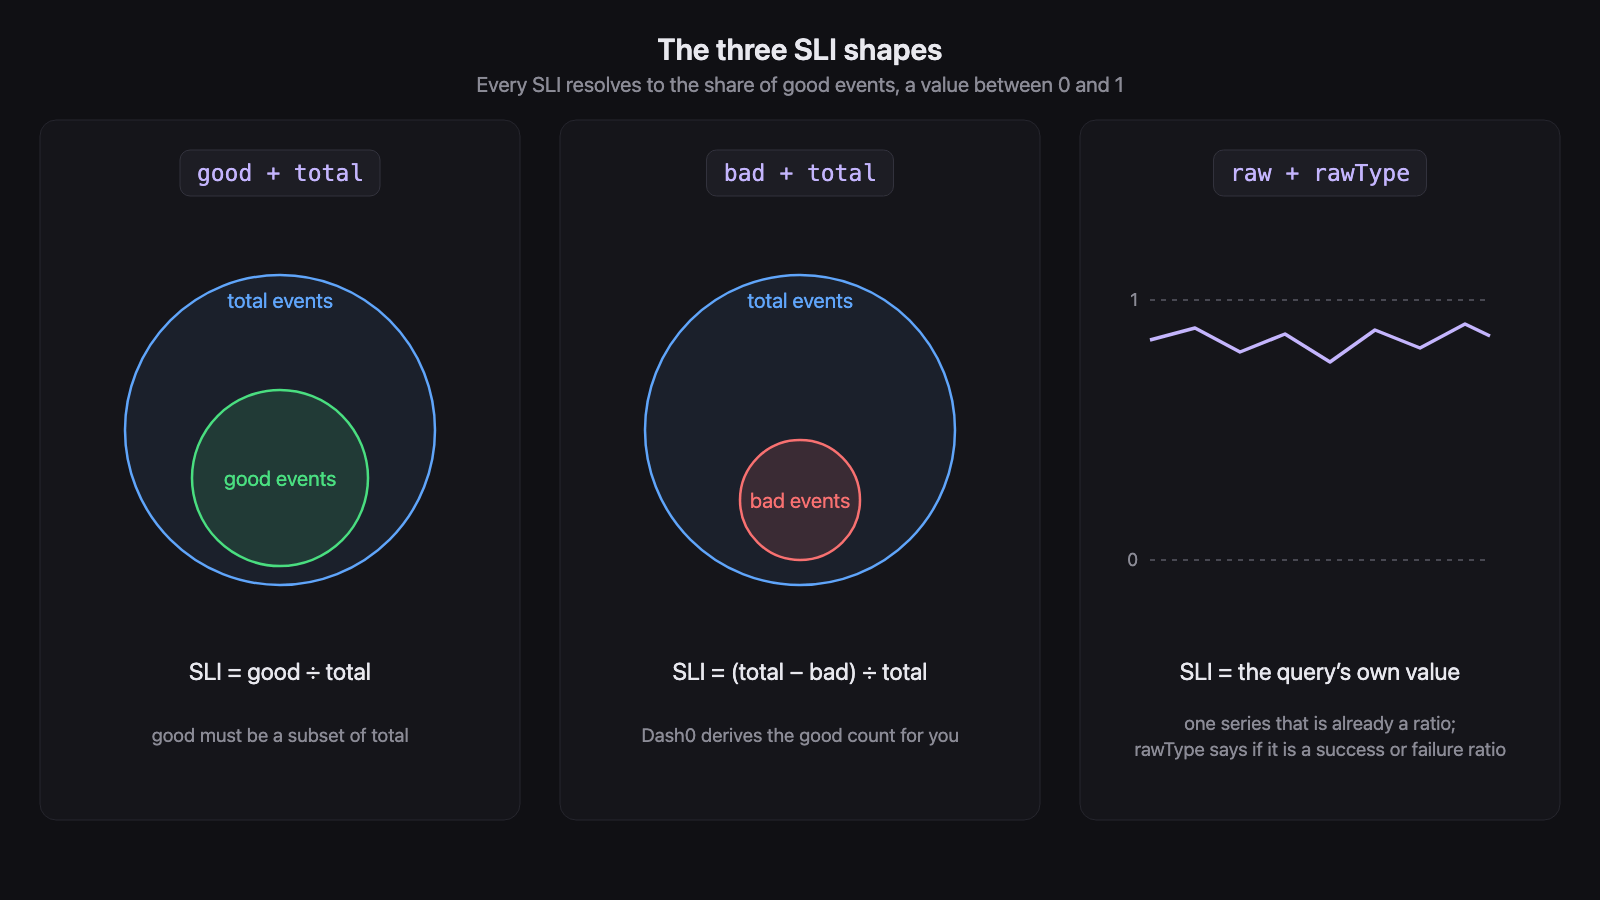Click 'total events' label in good + total card
The width and height of the screenshot is (1600, 900).
[x=280, y=301]
